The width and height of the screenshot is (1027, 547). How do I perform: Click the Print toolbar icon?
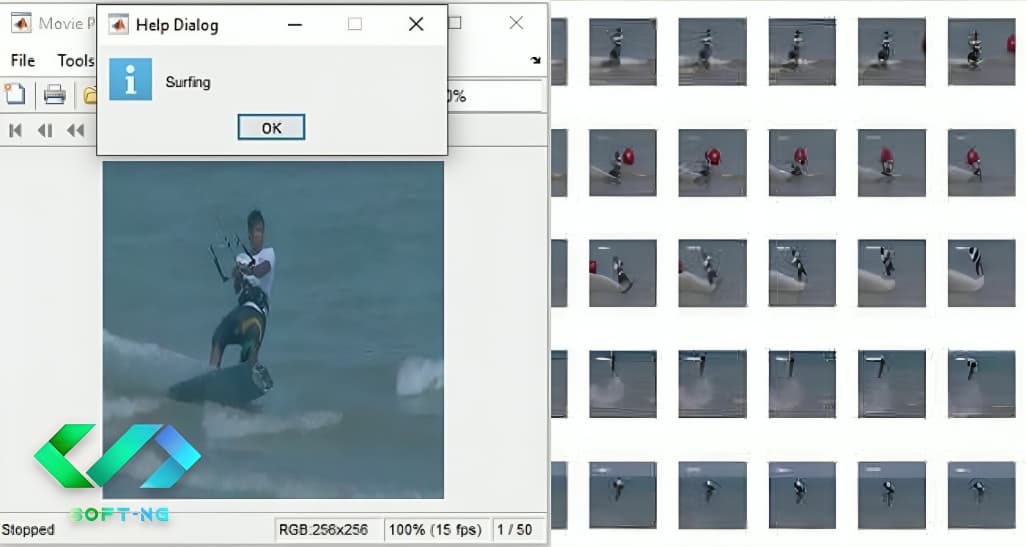pyautogui.click(x=54, y=94)
